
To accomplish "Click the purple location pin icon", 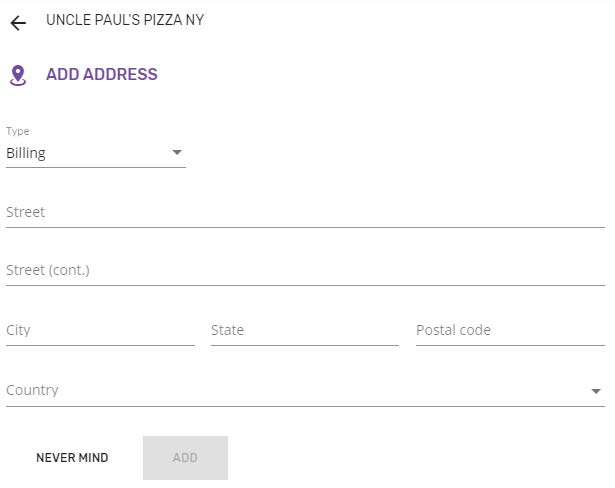I will point(18,76).
